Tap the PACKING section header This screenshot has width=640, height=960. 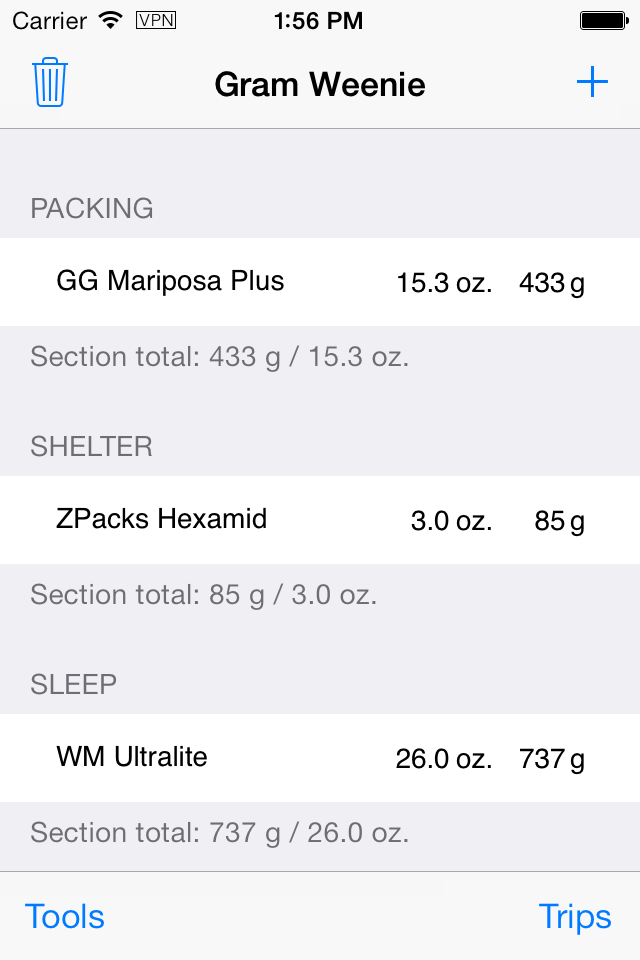click(92, 209)
